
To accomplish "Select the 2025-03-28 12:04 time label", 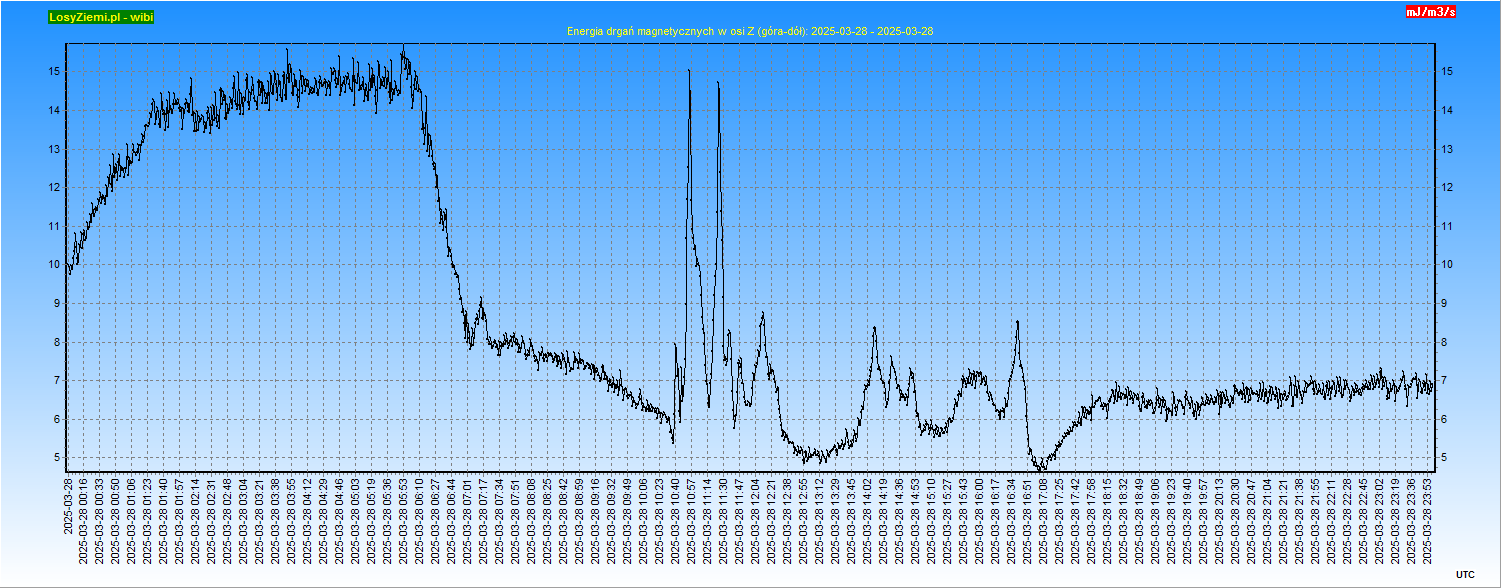I will (x=756, y=519).
